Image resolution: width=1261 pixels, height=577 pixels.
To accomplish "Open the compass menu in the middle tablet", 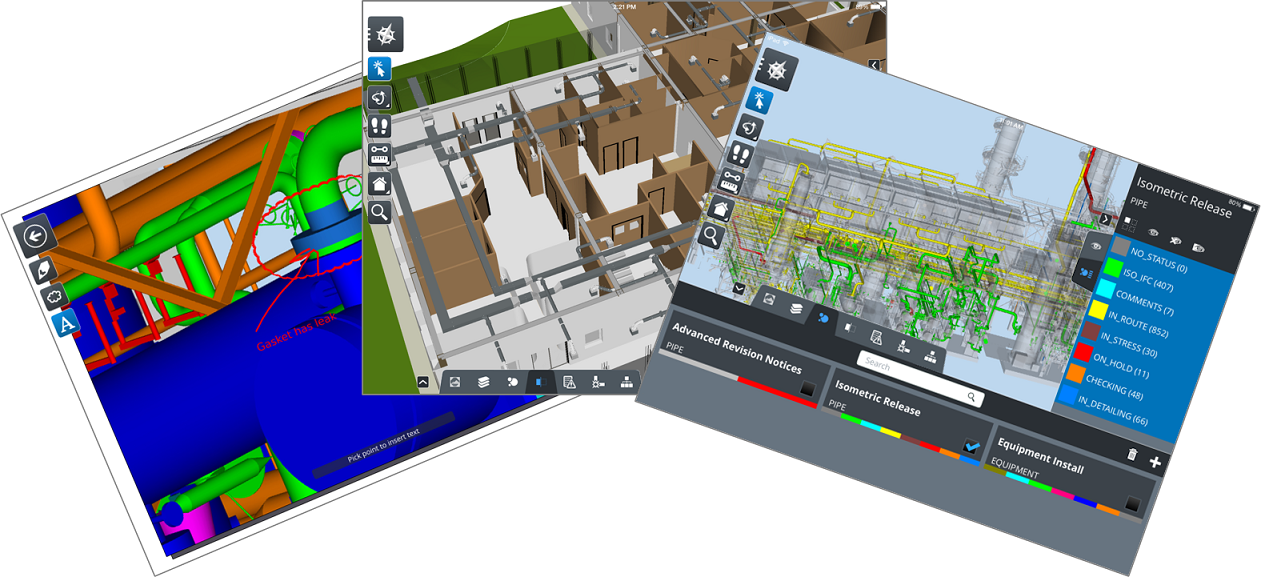I will point(385,34).
